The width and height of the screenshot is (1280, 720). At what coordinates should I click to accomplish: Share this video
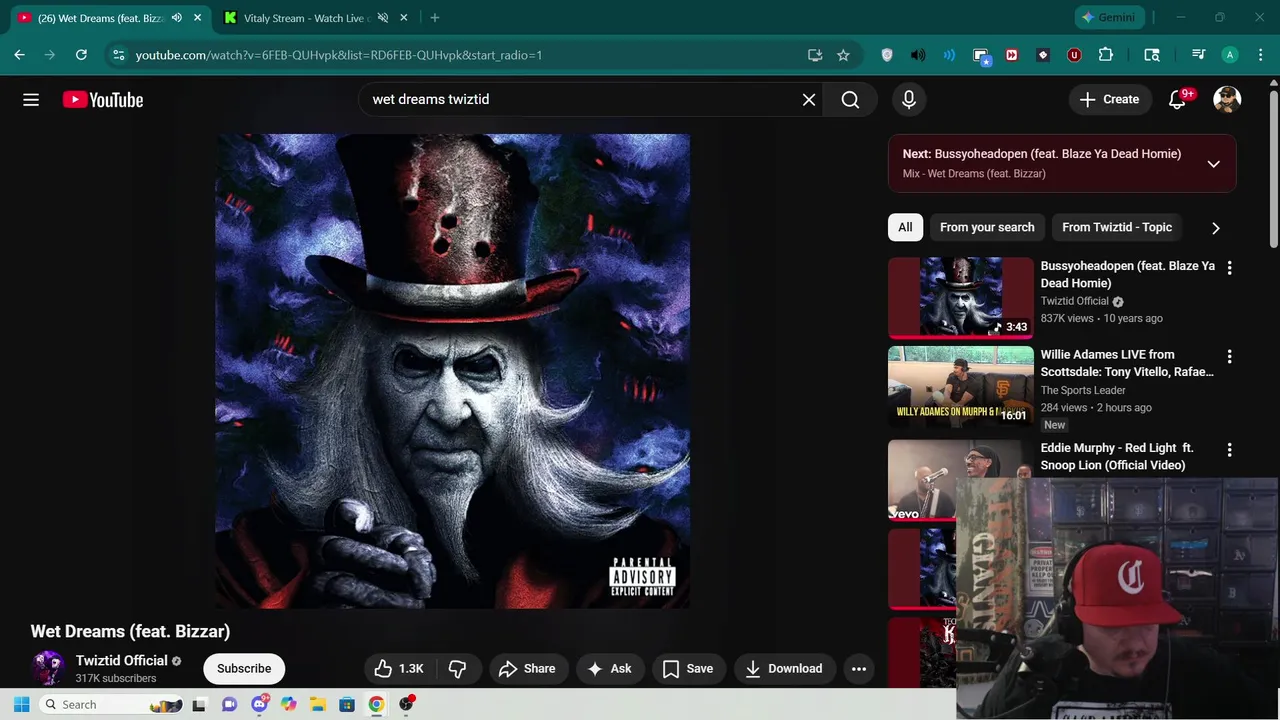coord(528,669)
